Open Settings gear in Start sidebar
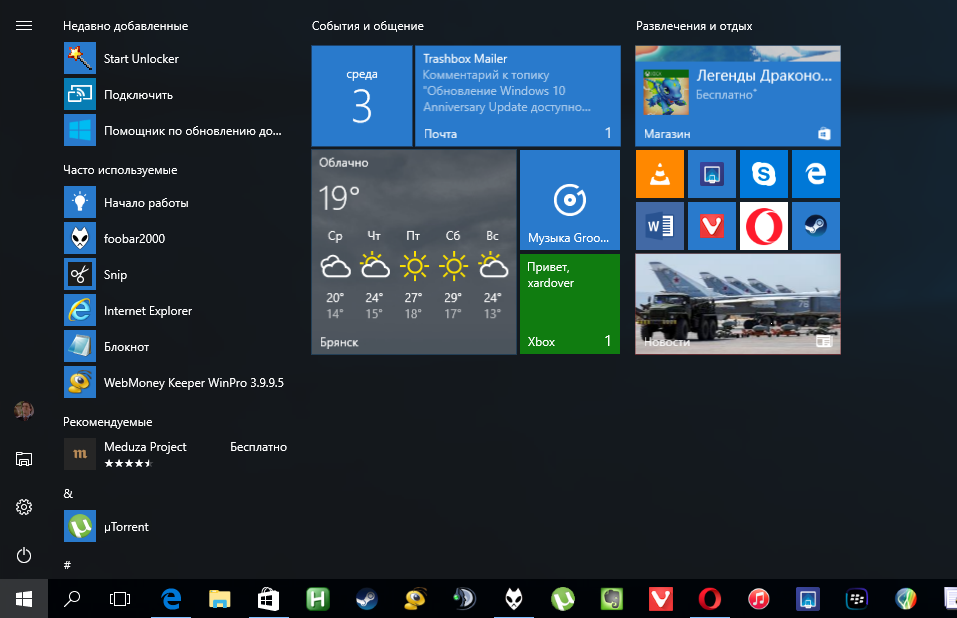957x618 pixels. [24, 507]
